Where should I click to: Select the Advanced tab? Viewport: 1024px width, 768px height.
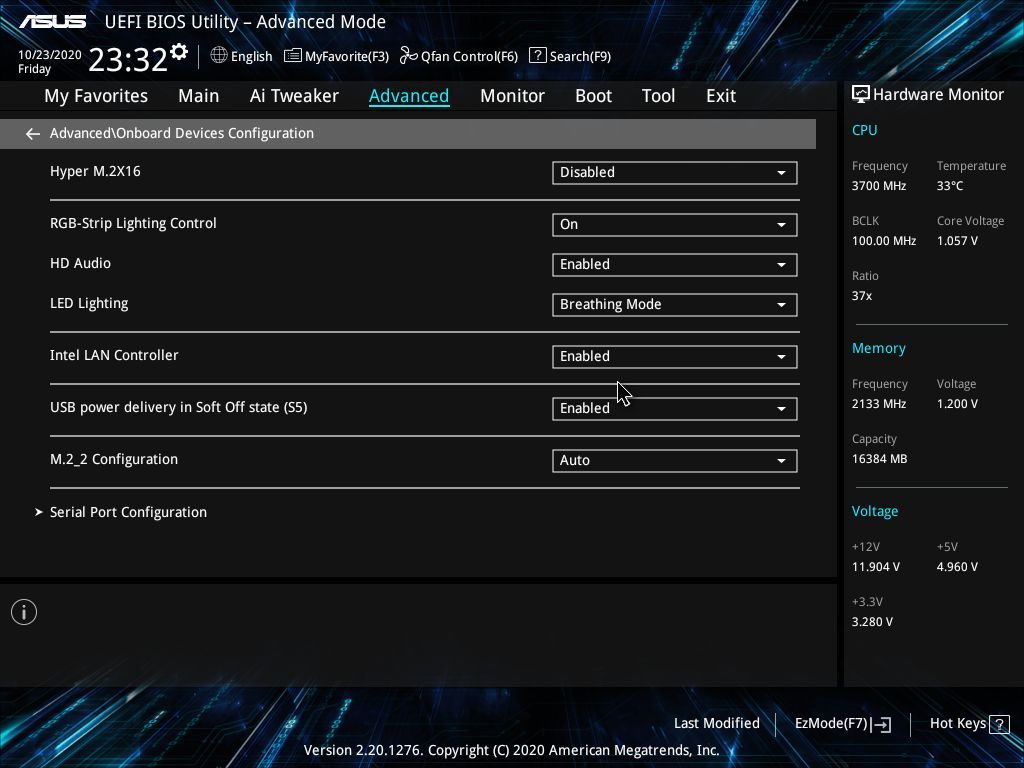click(x=409, y=96)
